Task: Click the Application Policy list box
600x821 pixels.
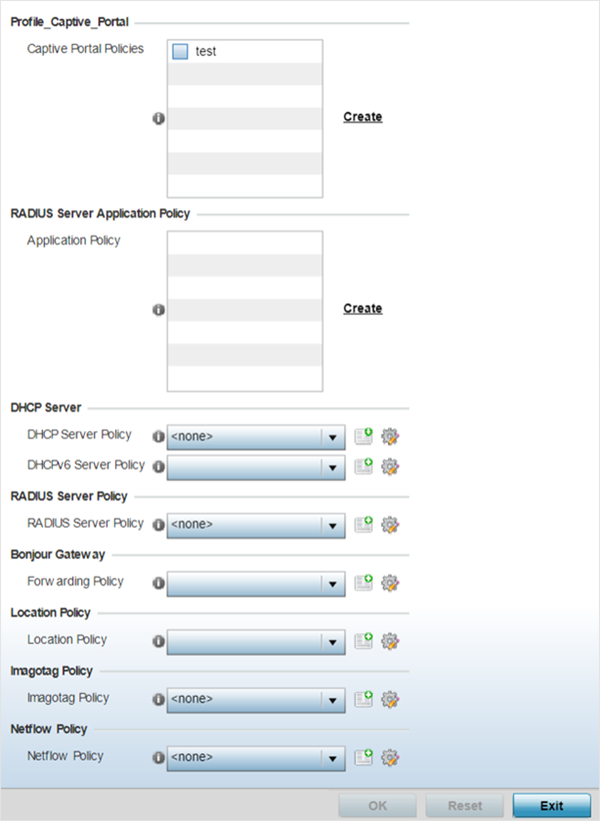Action: pos(245,311)
